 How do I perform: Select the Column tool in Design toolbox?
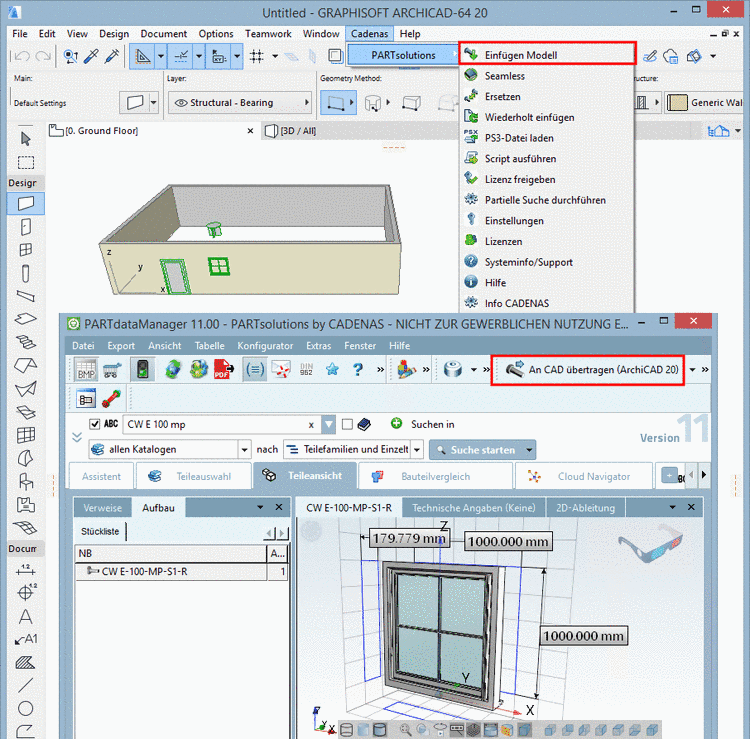tap(26, 274)
